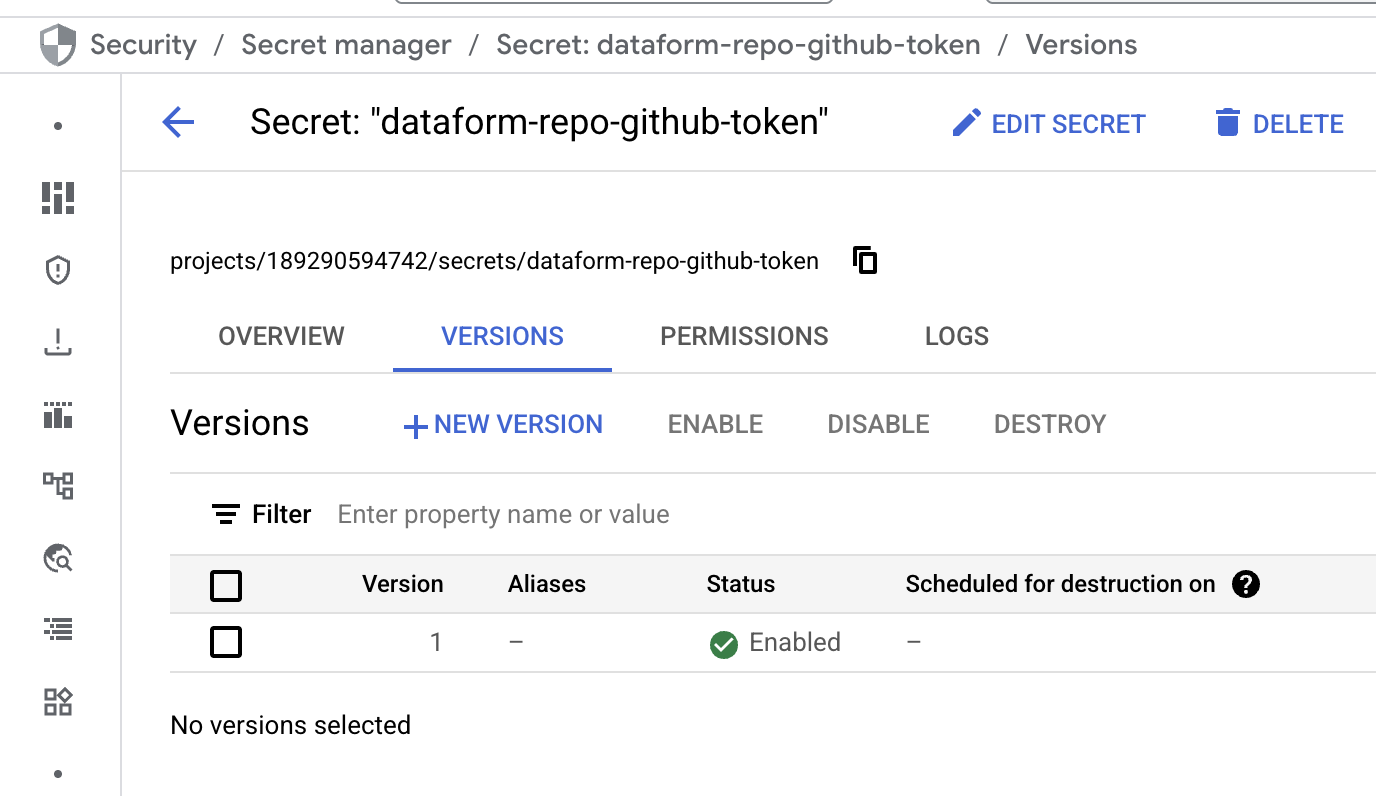Copy the secret resource path
Image resolution: width=1376 pixels, height=796 pixels.
coord(865,260)
